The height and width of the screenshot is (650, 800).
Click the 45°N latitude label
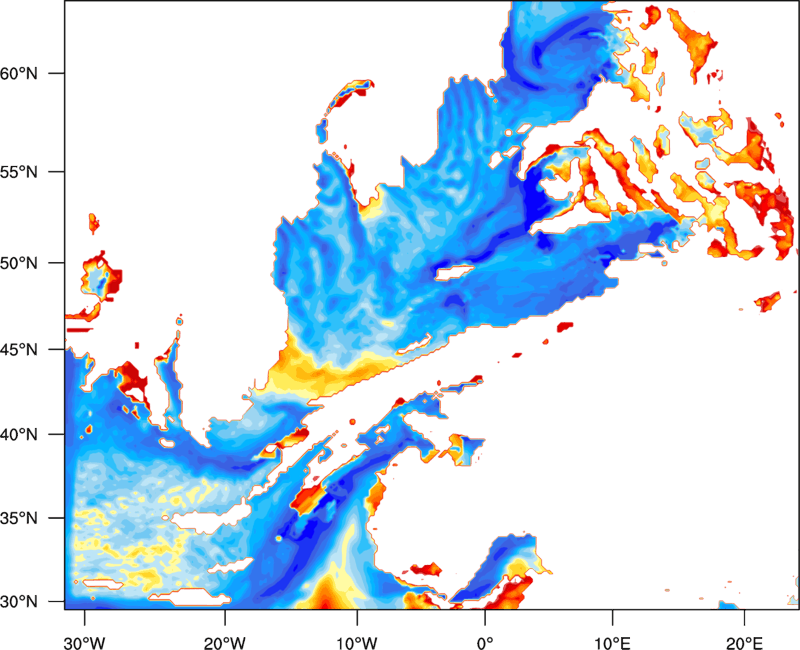pos(19,350)
